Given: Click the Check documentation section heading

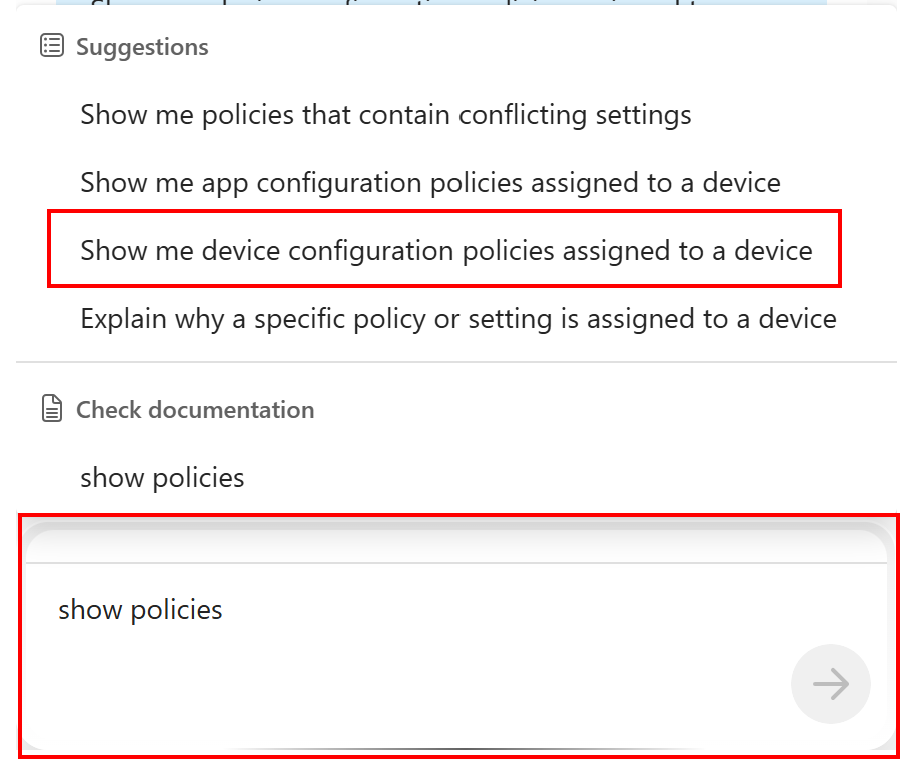Looking at the screenshot, I should 195,410.
